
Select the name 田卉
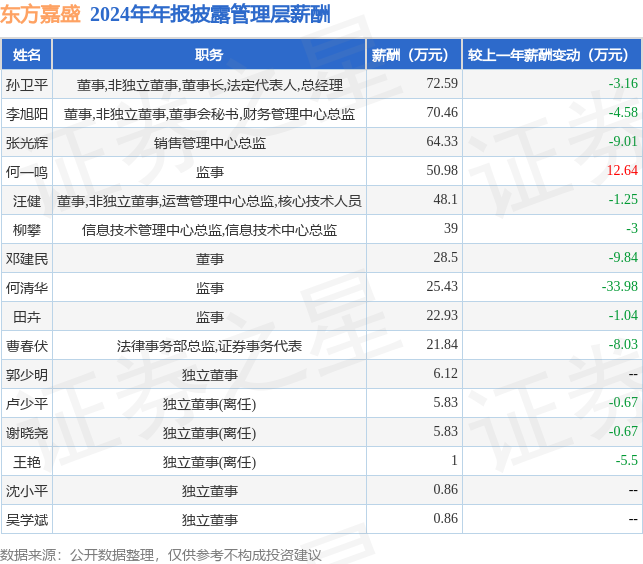click(27, 317)
